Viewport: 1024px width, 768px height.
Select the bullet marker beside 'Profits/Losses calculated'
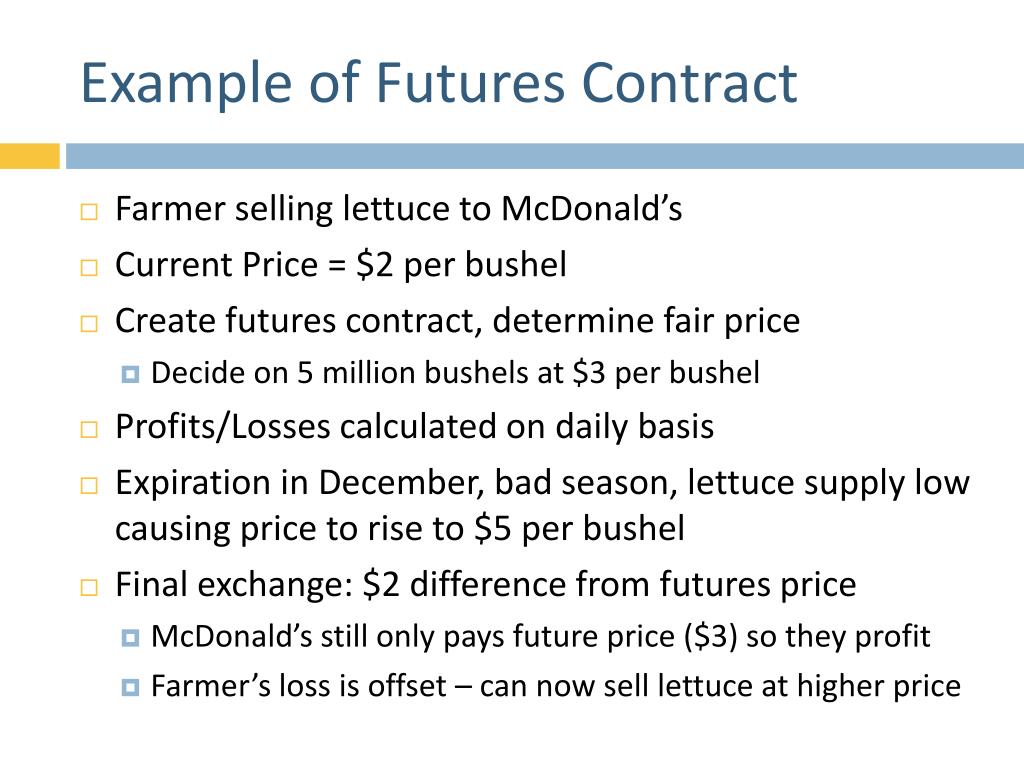(x=89, y=430)
